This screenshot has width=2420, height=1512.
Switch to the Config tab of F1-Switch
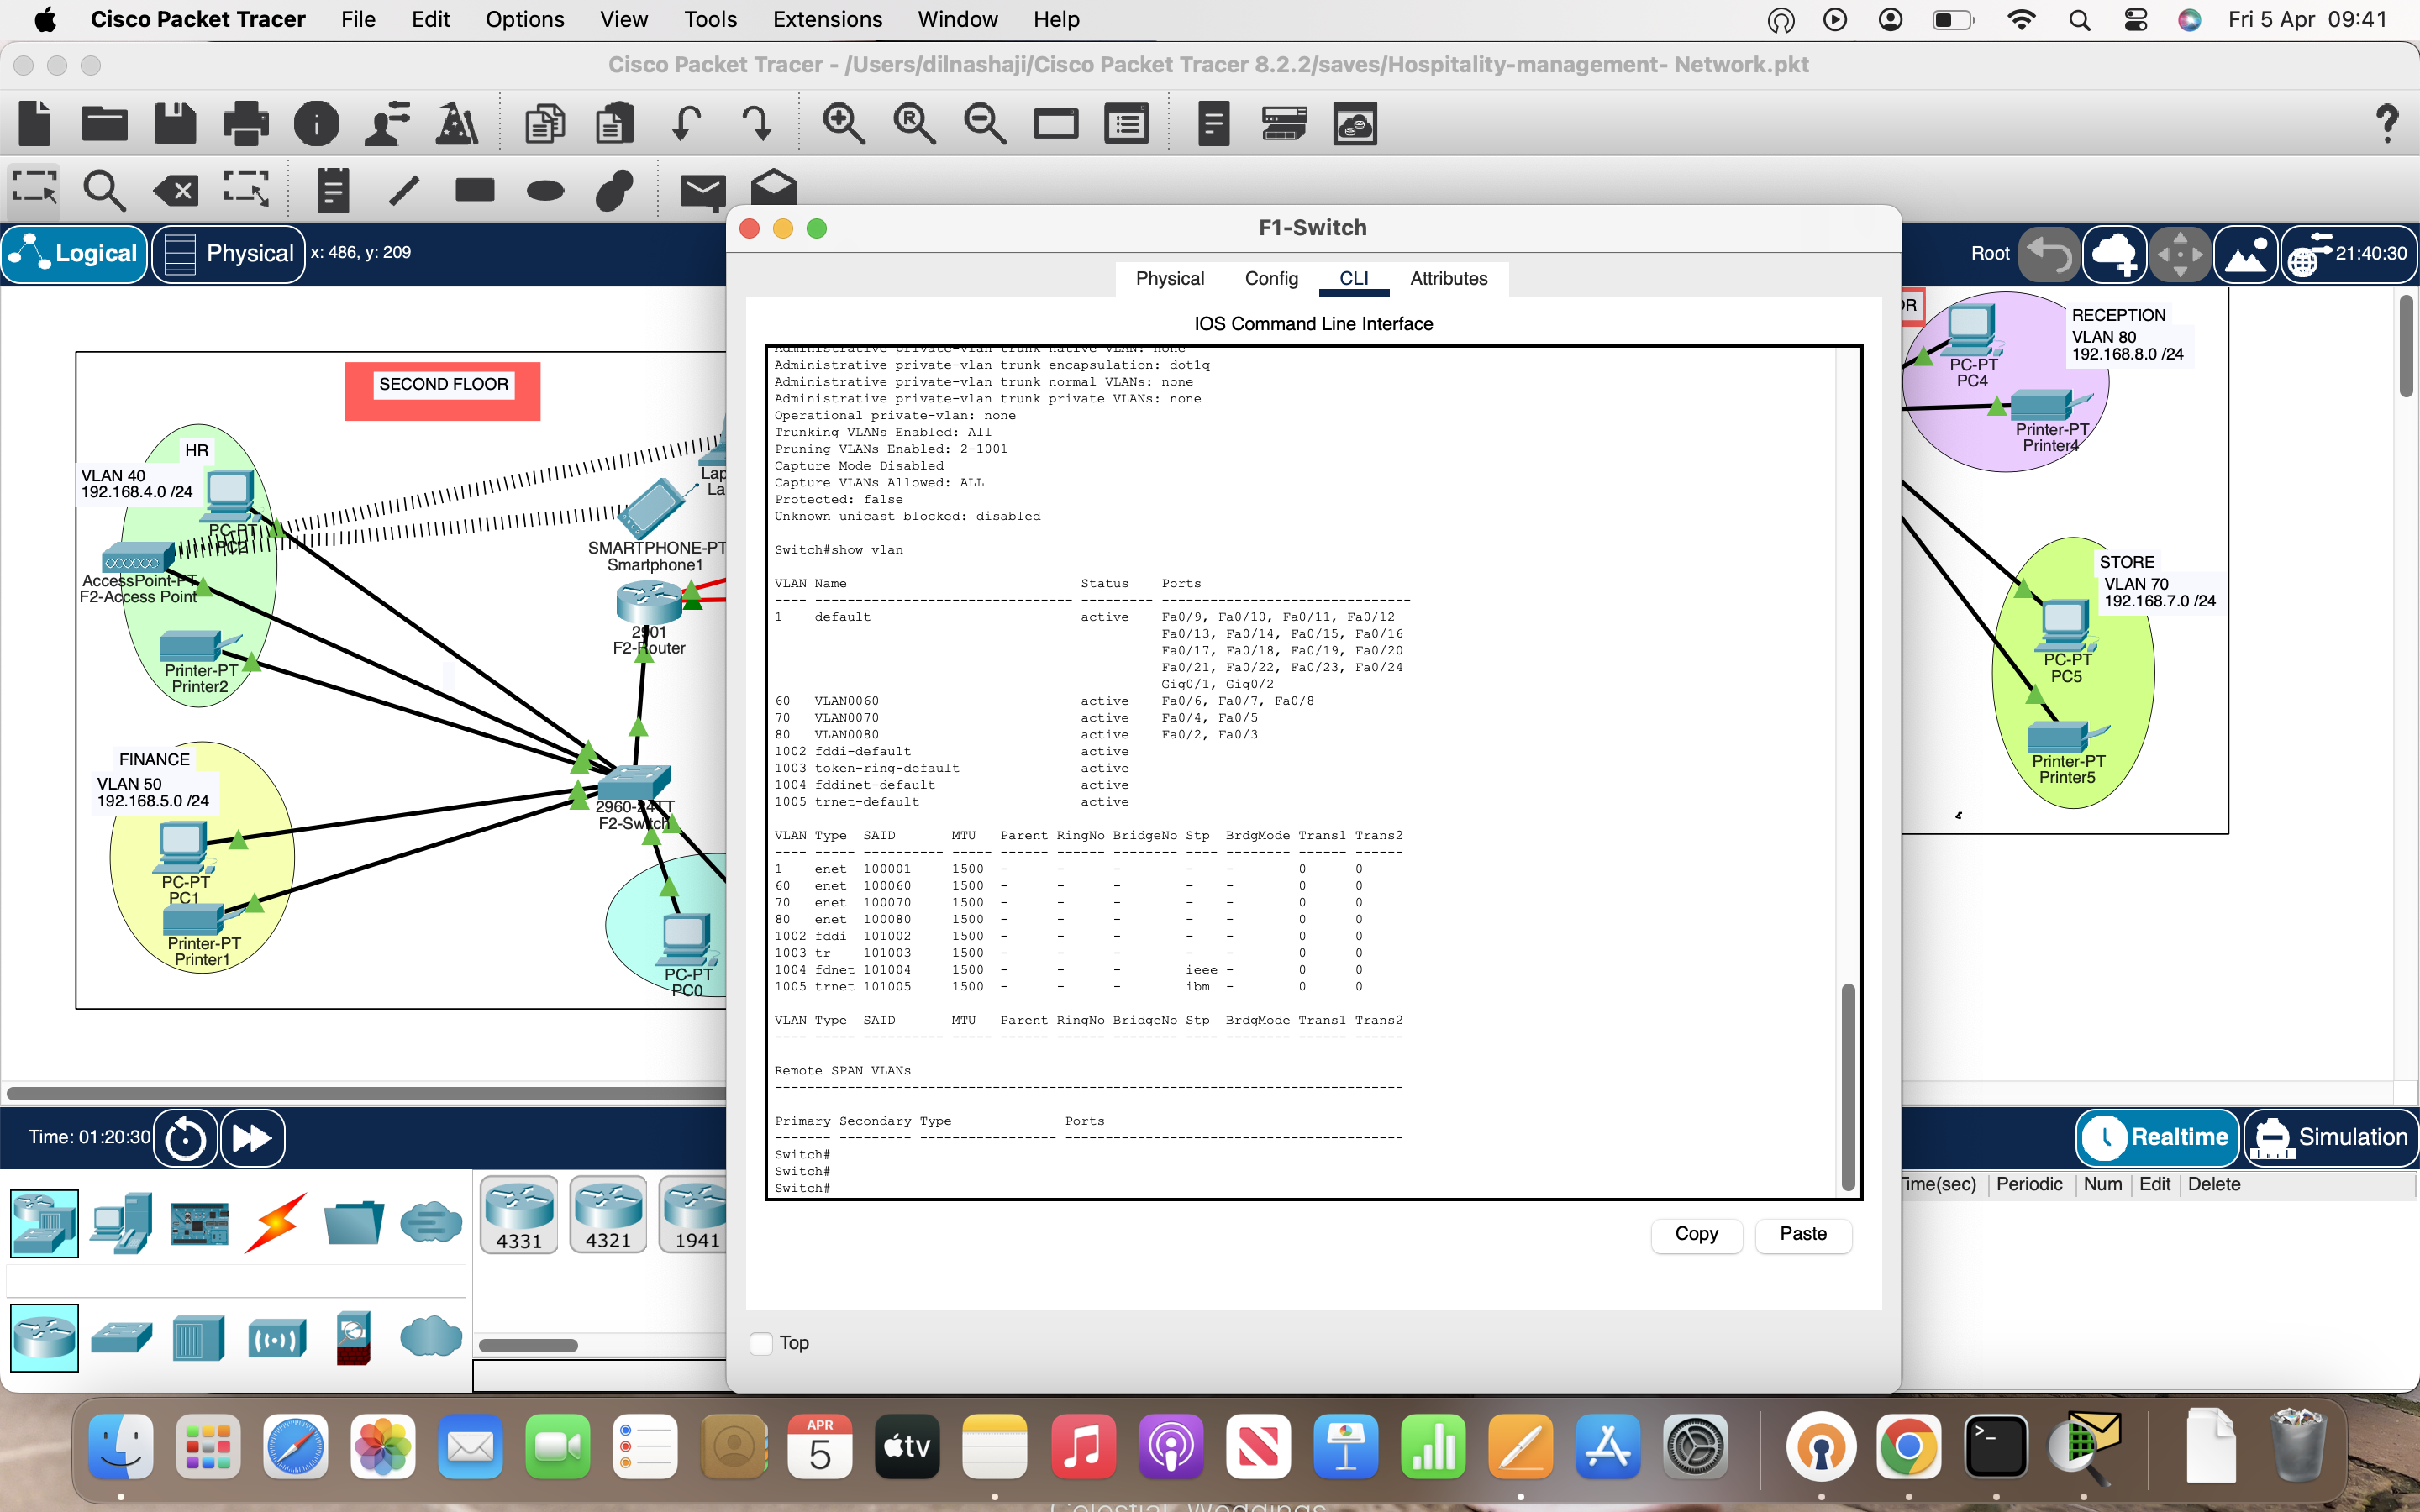[1270, 279]
